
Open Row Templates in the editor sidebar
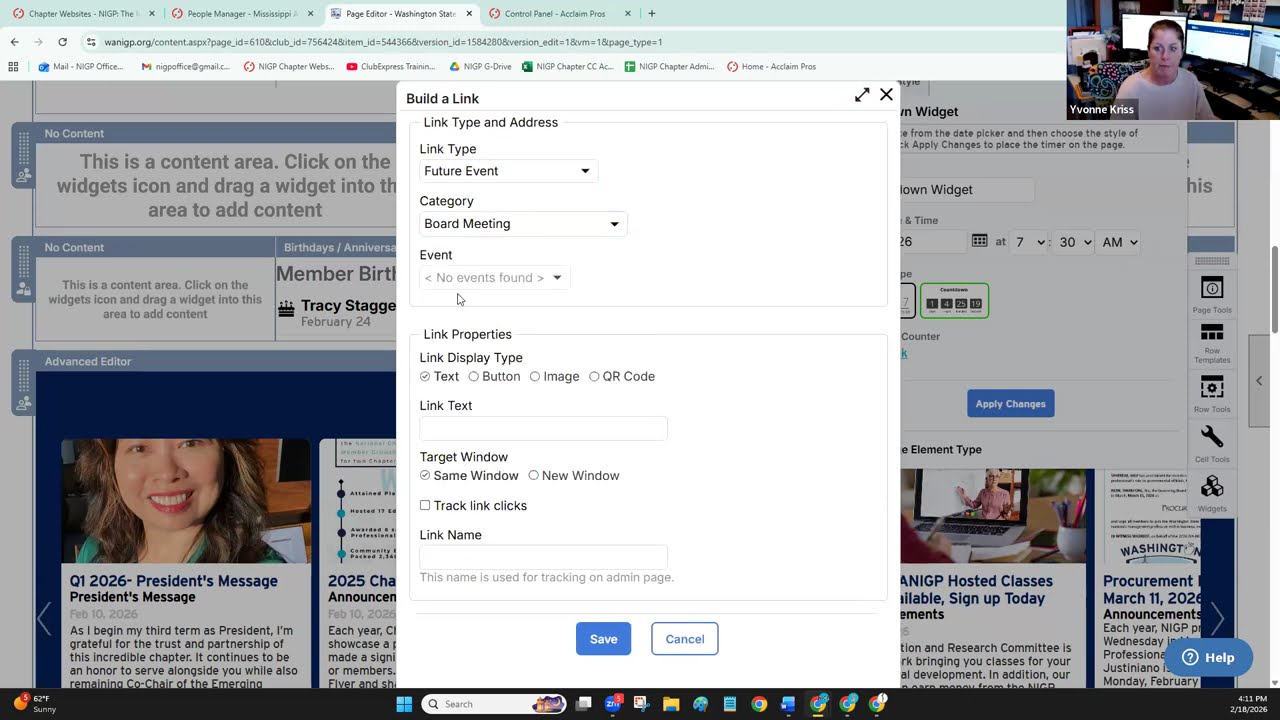point(1212,344)
